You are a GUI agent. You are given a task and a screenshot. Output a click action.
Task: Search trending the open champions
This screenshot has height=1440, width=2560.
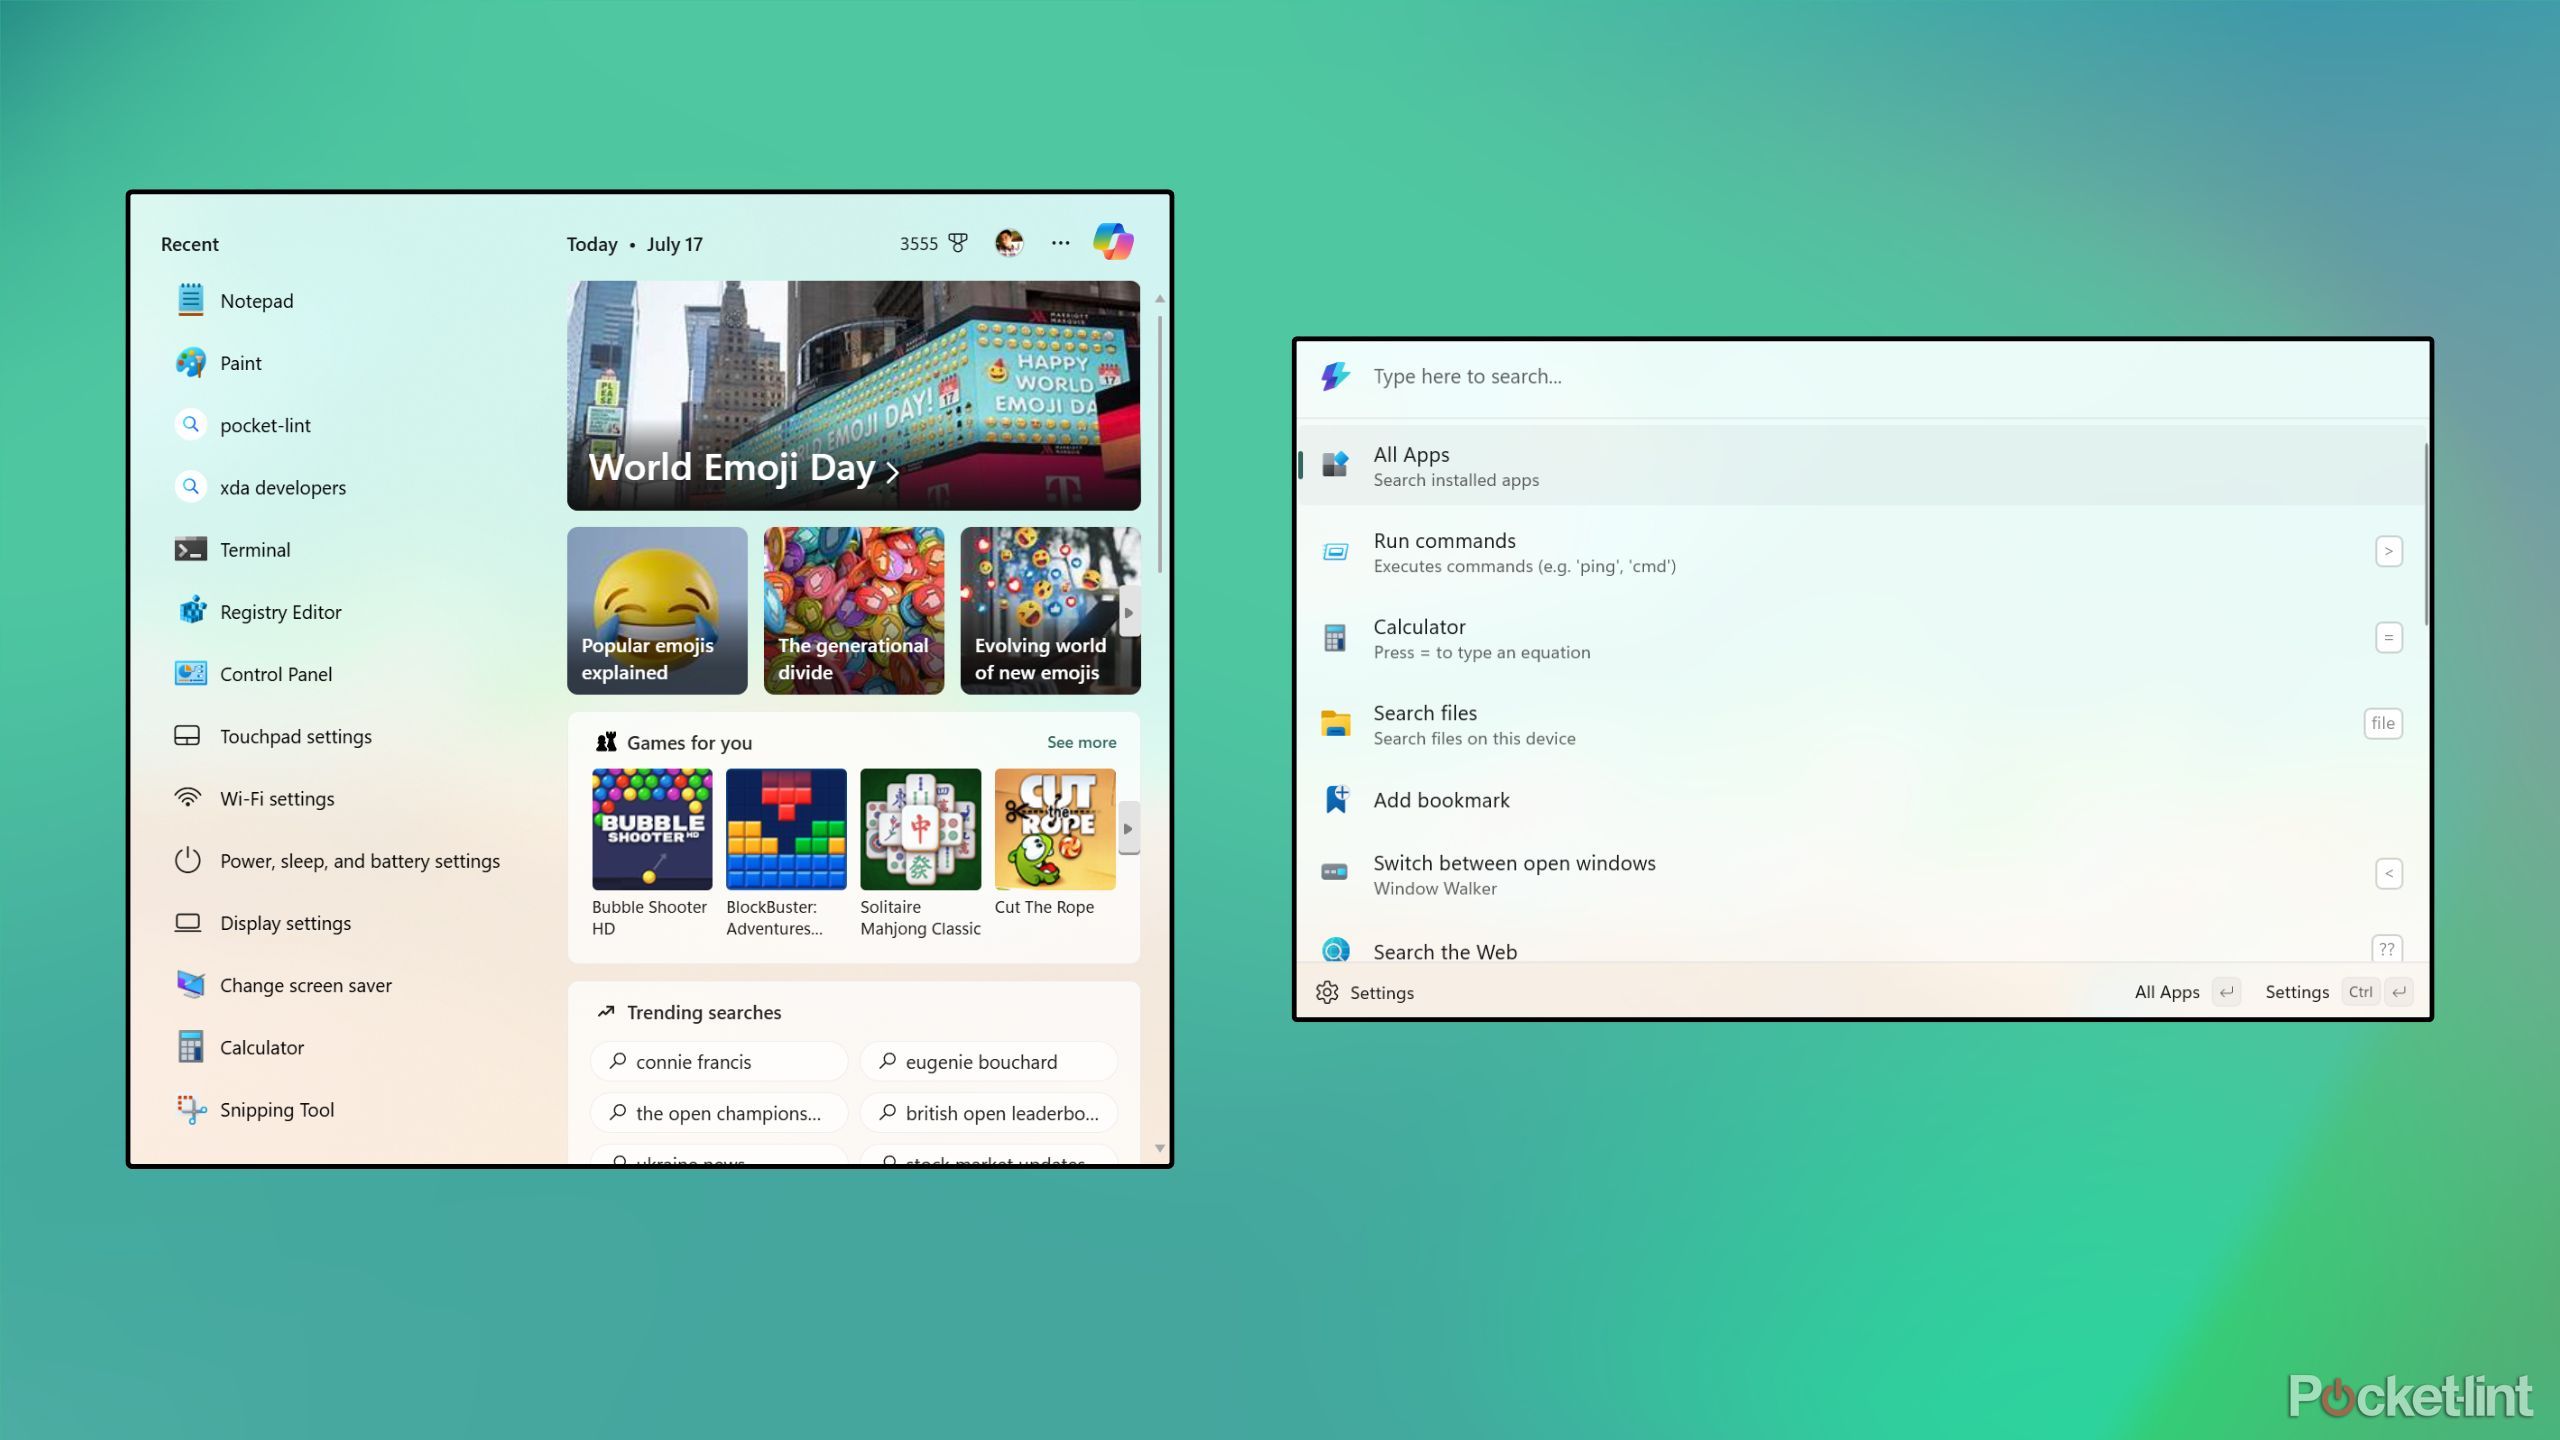click(x=719, y=1113)
